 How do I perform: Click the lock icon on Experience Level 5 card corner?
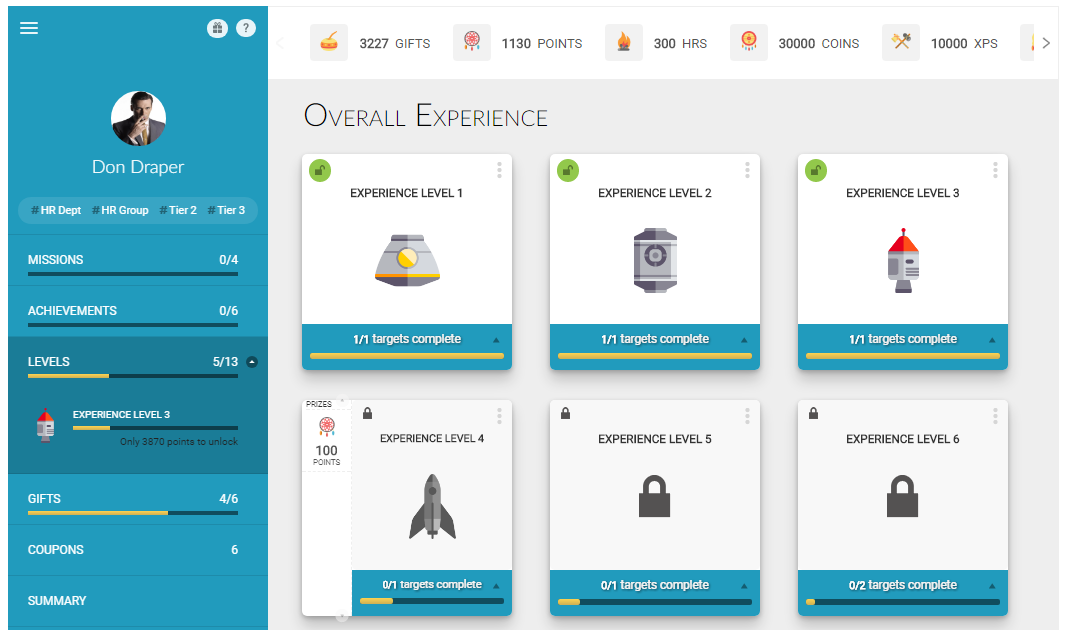pyautogui.click(x=566, y=413)
